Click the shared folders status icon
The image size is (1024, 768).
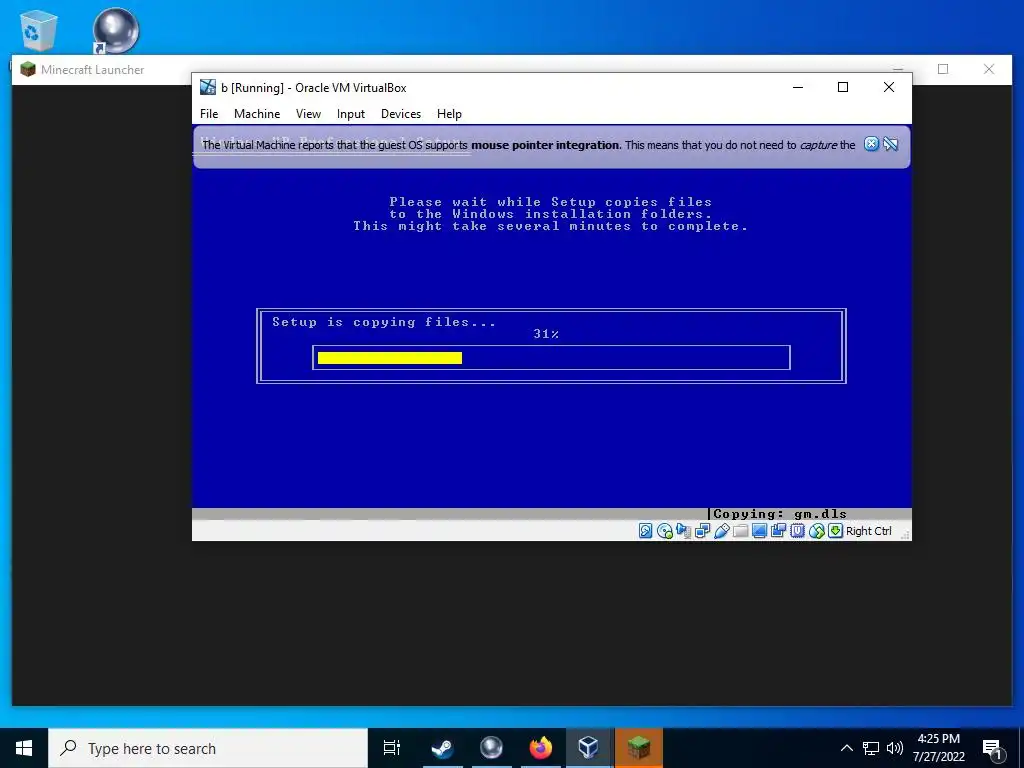pyautogui.click(x=740, y=531)
